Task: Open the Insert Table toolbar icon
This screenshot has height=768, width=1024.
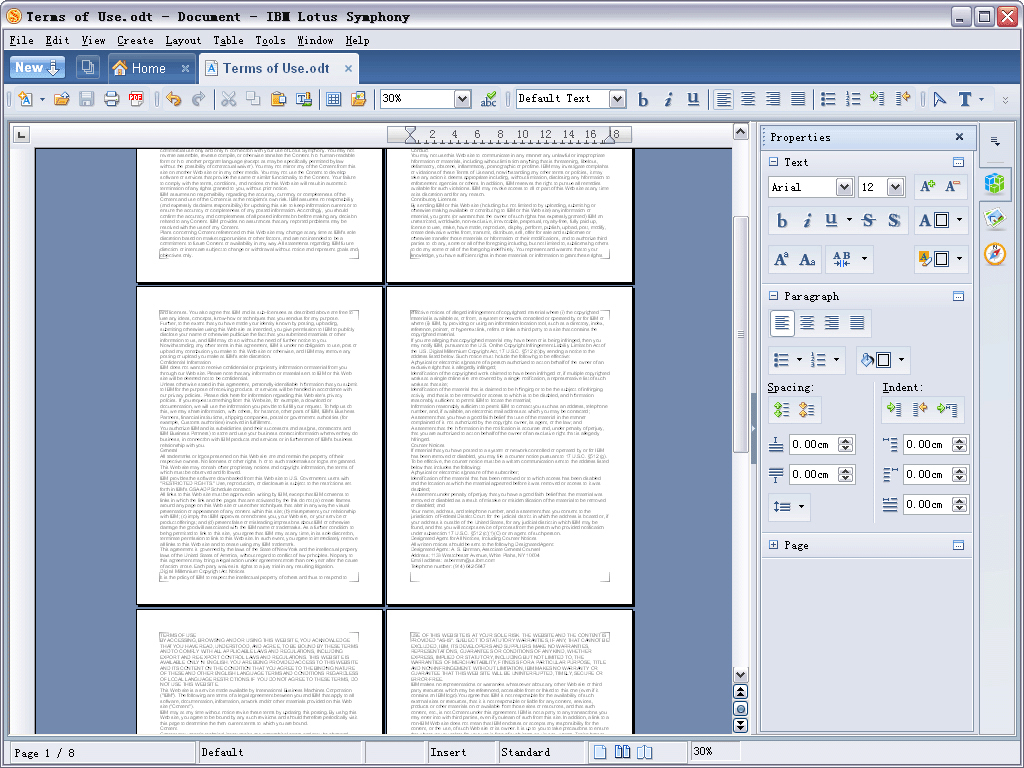Action: pos(334,99)
